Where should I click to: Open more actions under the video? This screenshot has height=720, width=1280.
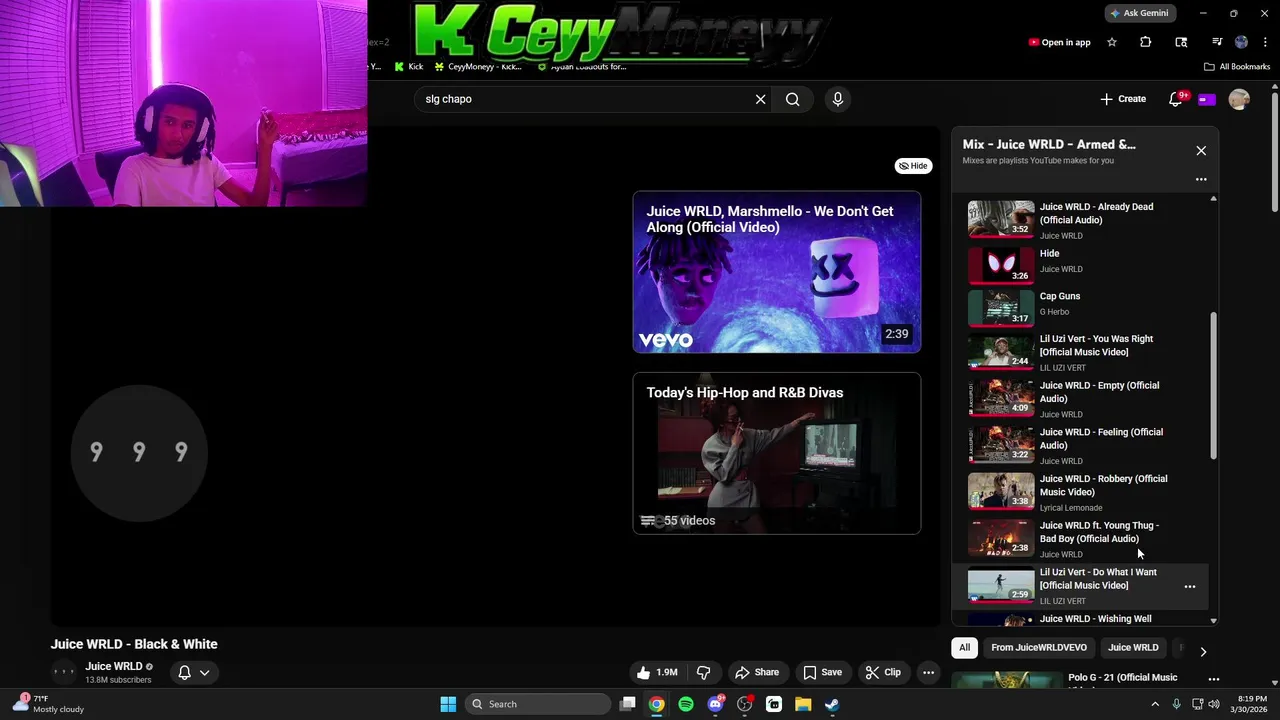(x=928, y=672)
